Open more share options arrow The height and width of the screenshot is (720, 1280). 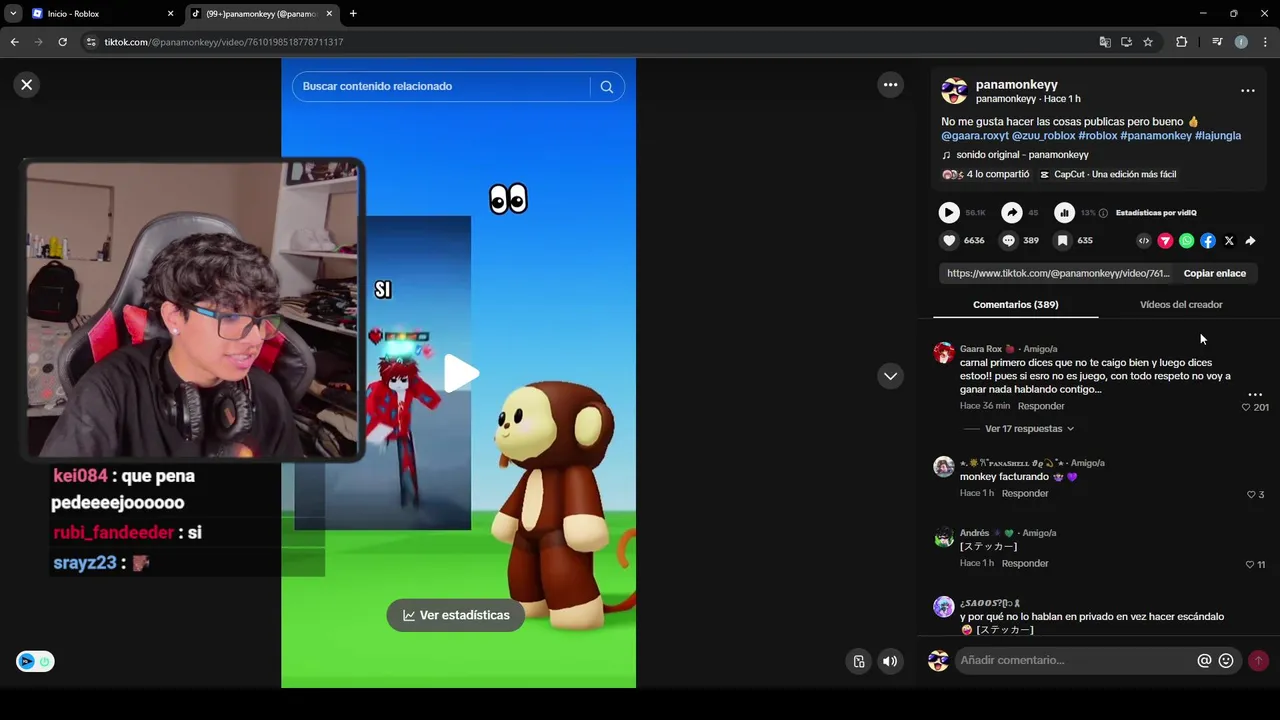(1250, 241)
